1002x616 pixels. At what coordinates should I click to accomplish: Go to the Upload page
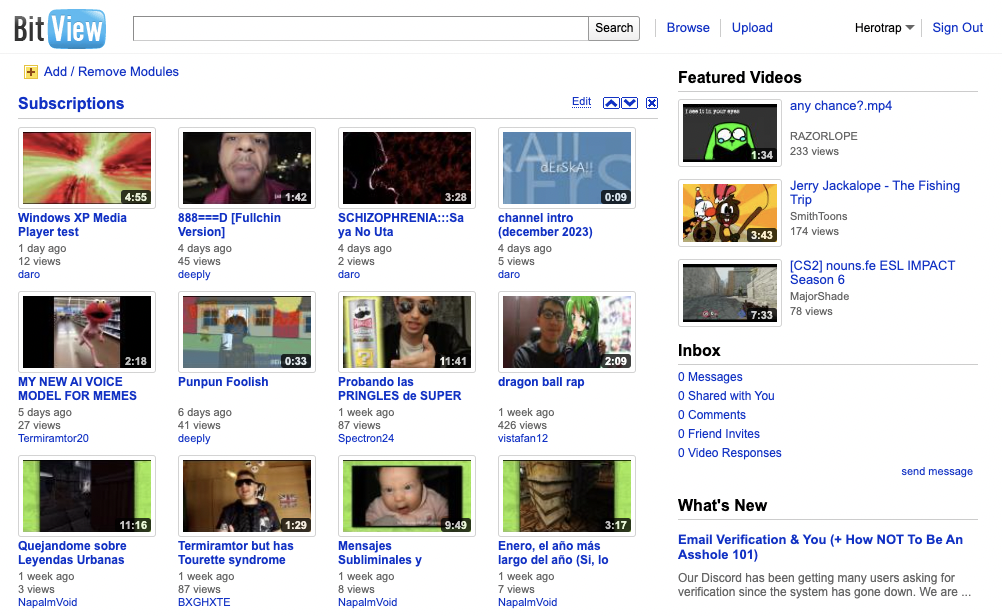click(752, 28)
